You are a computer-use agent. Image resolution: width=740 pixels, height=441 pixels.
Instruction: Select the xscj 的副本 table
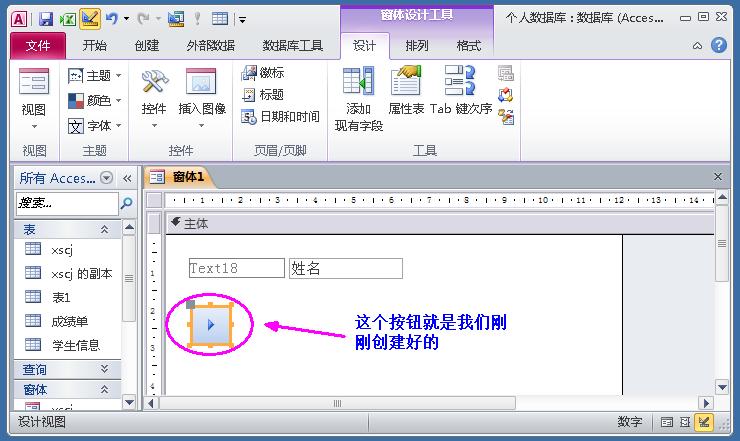pyautogui.click(x=68, y=273)
